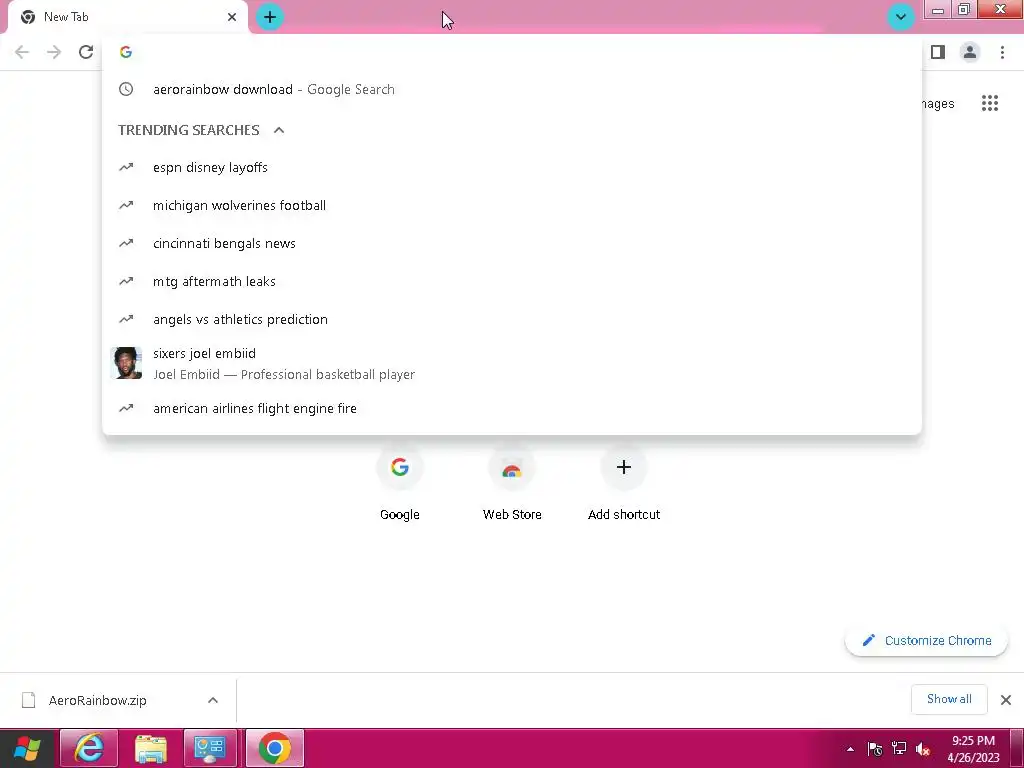Reload the current page

click(86, 52)
